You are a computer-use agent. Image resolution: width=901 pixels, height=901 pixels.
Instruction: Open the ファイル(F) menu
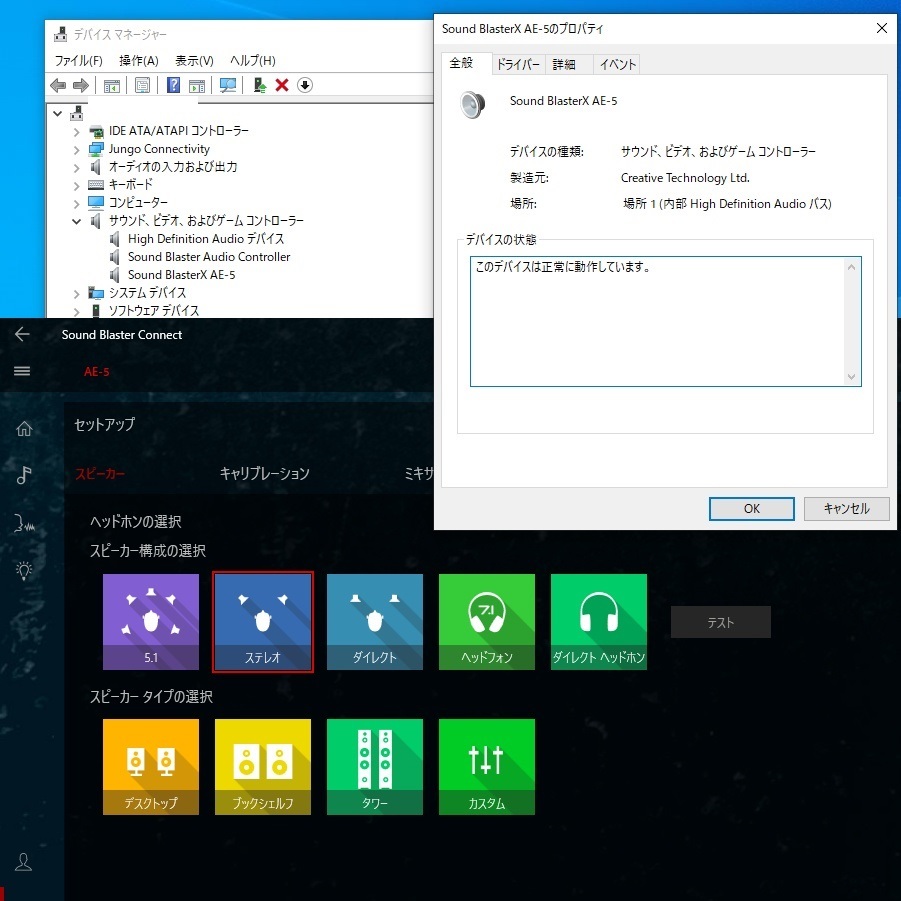78,60
